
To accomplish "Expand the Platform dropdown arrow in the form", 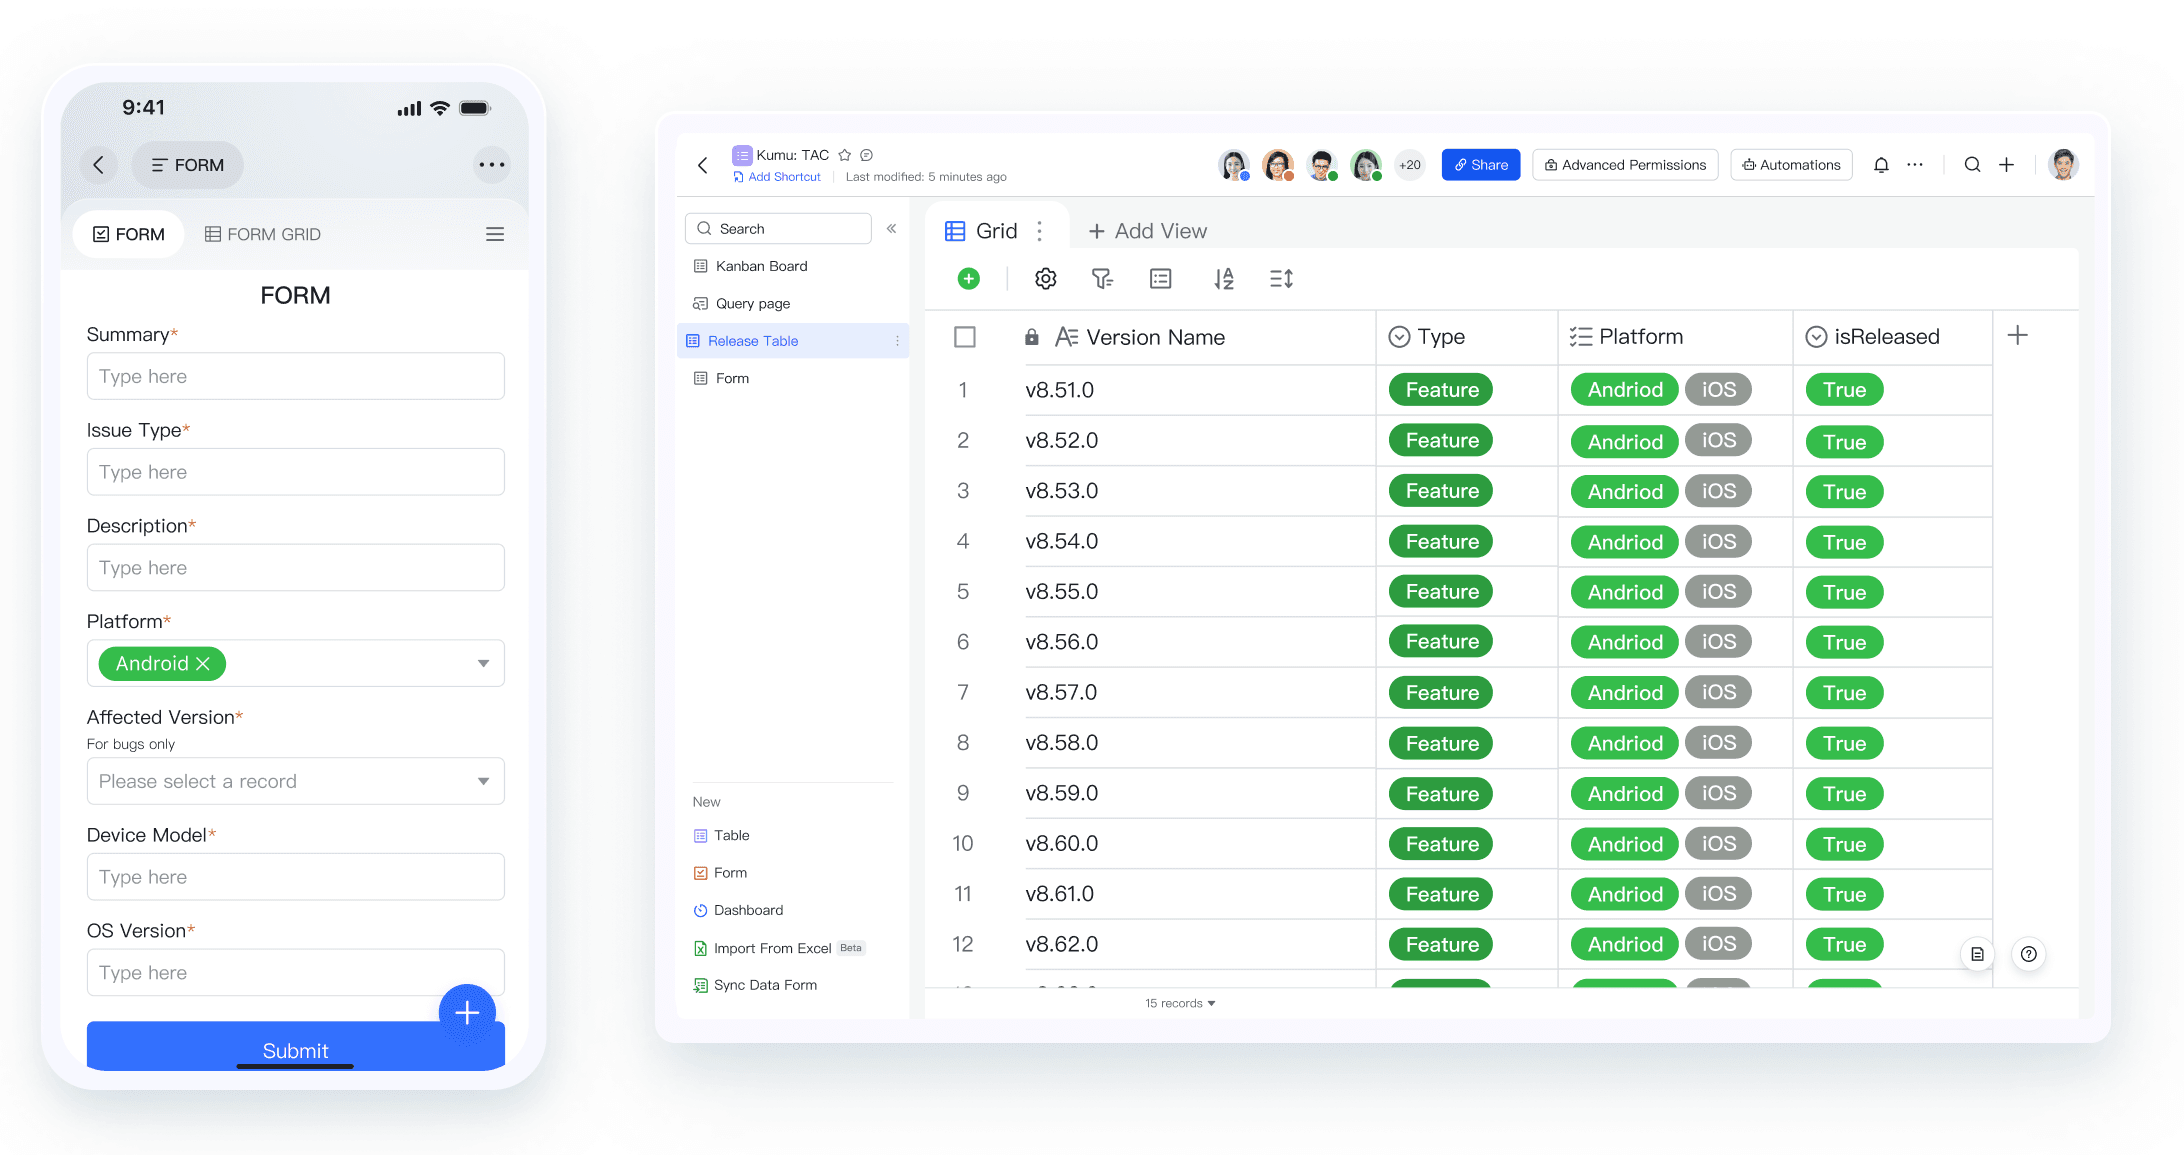I will [x=483, y=664].
